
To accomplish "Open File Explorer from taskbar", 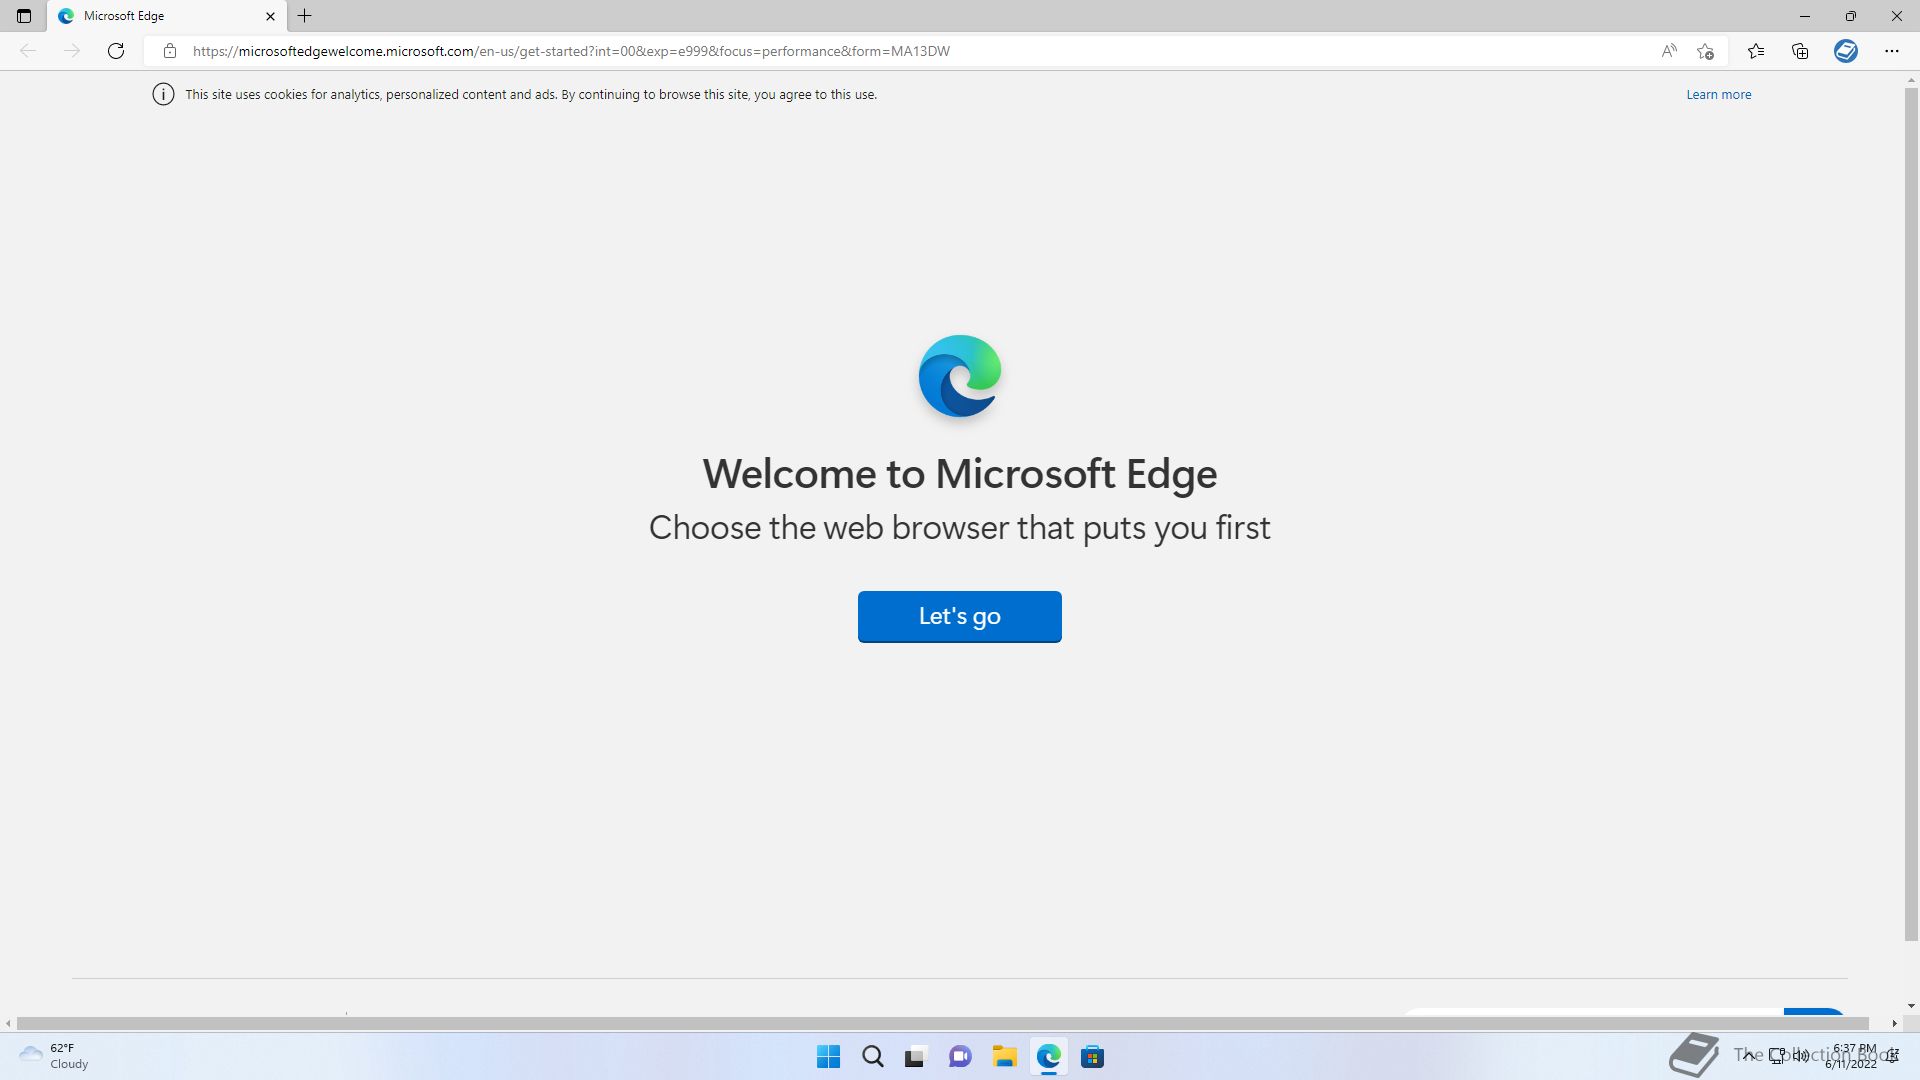I will (1004, 1056).
